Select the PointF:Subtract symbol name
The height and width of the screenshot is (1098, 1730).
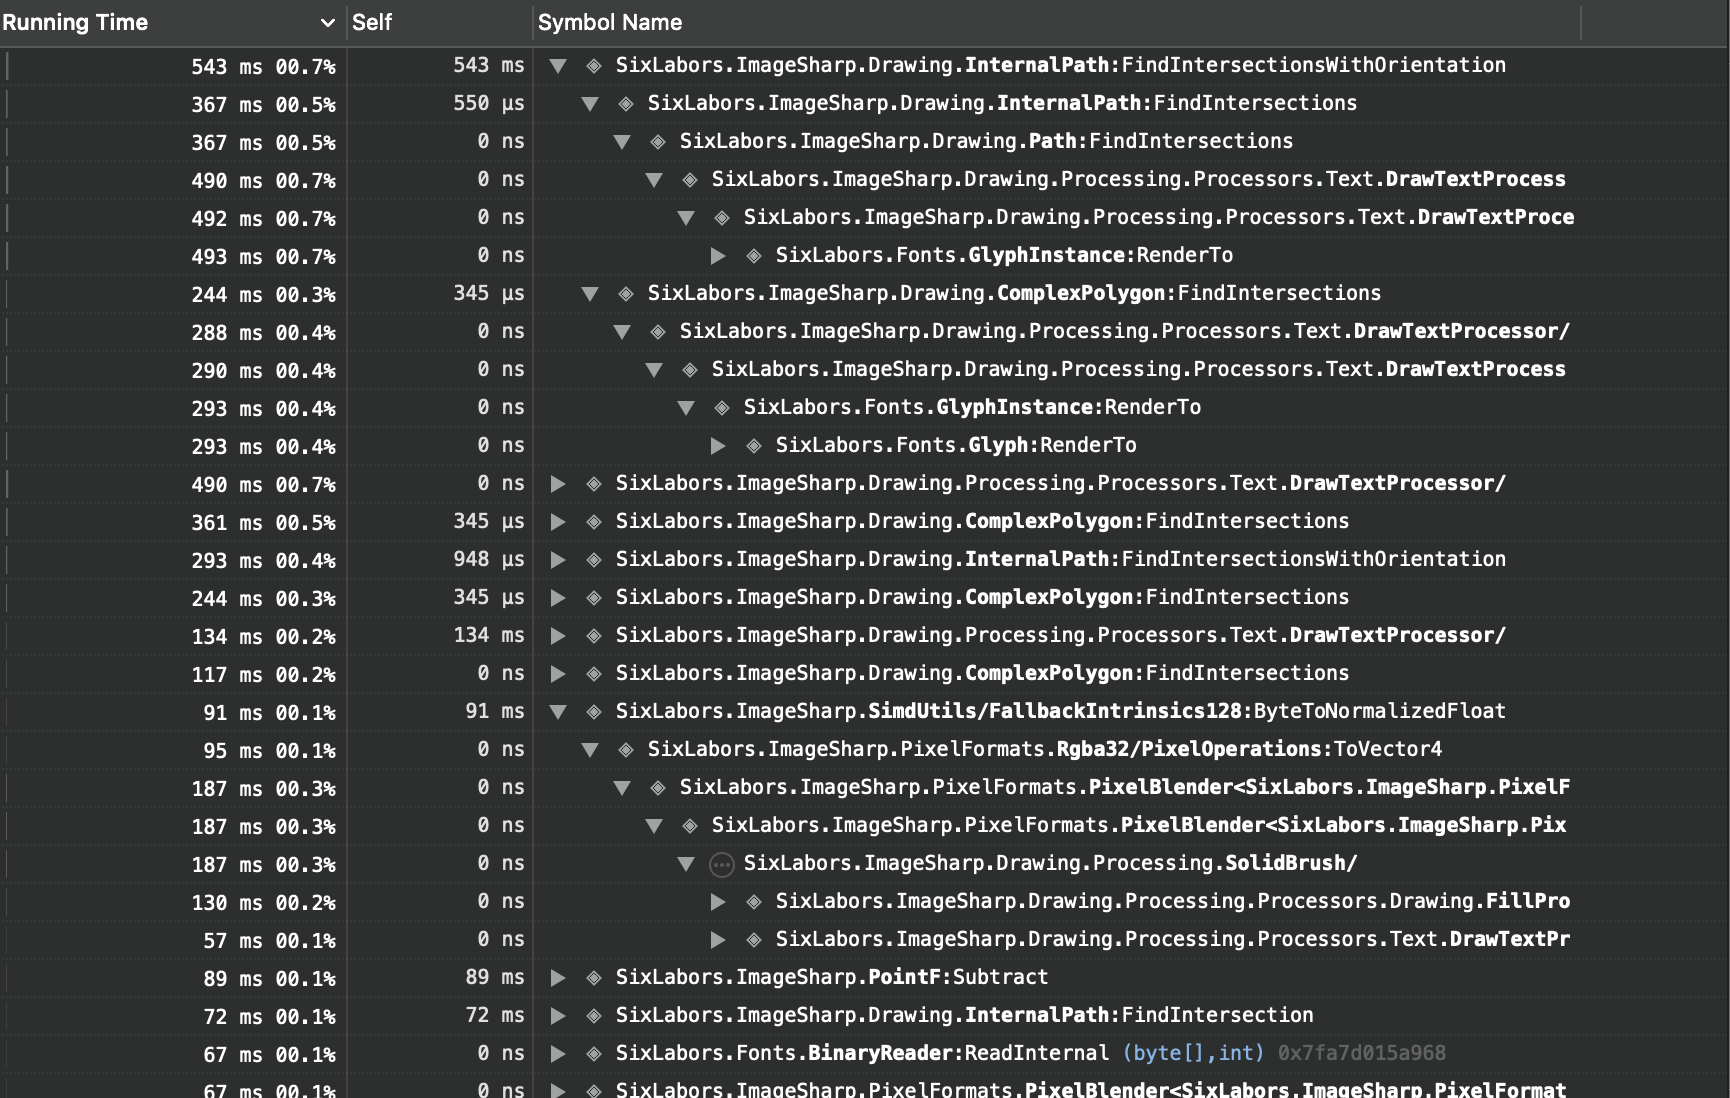coord(832,977)
